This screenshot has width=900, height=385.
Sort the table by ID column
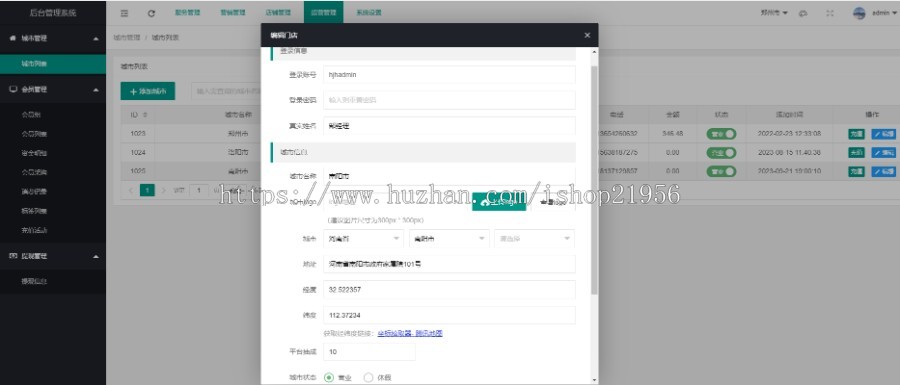(x=145, y=115)
